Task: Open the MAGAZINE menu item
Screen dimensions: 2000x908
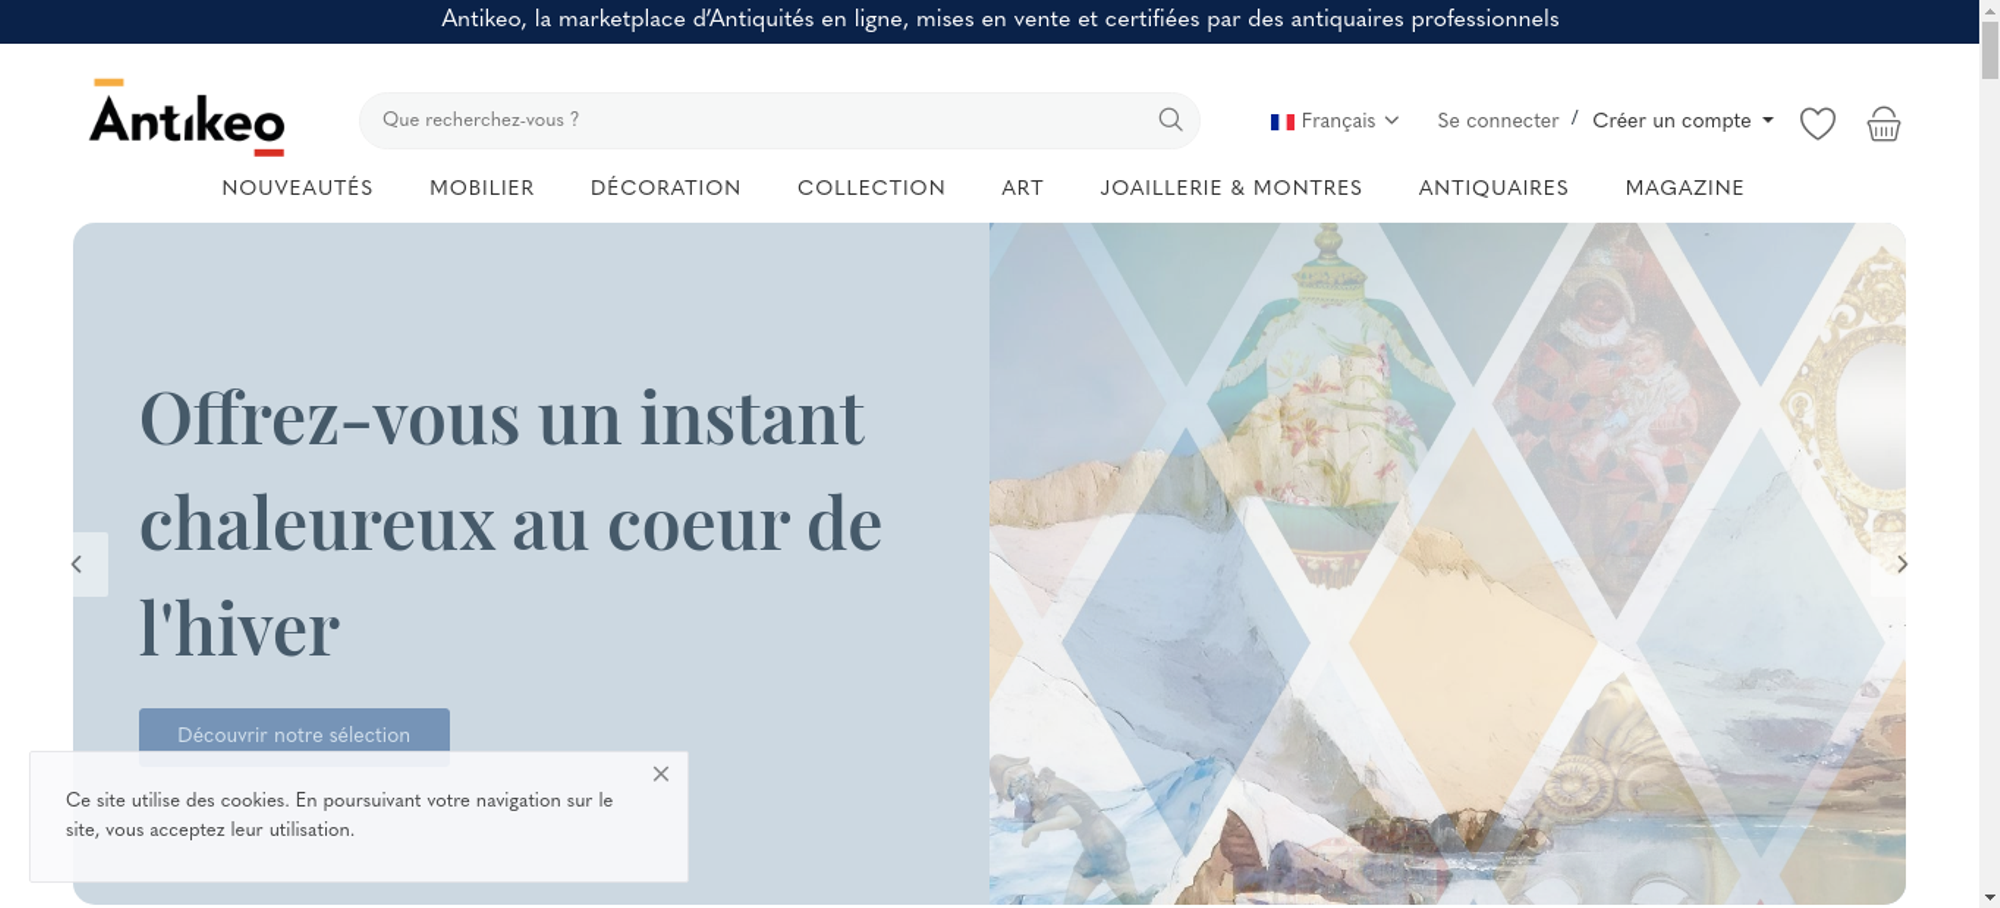Action: 1685,188
